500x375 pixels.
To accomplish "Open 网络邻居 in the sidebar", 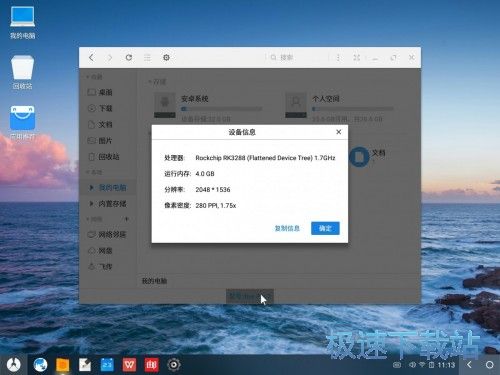I will pos(108,235).
